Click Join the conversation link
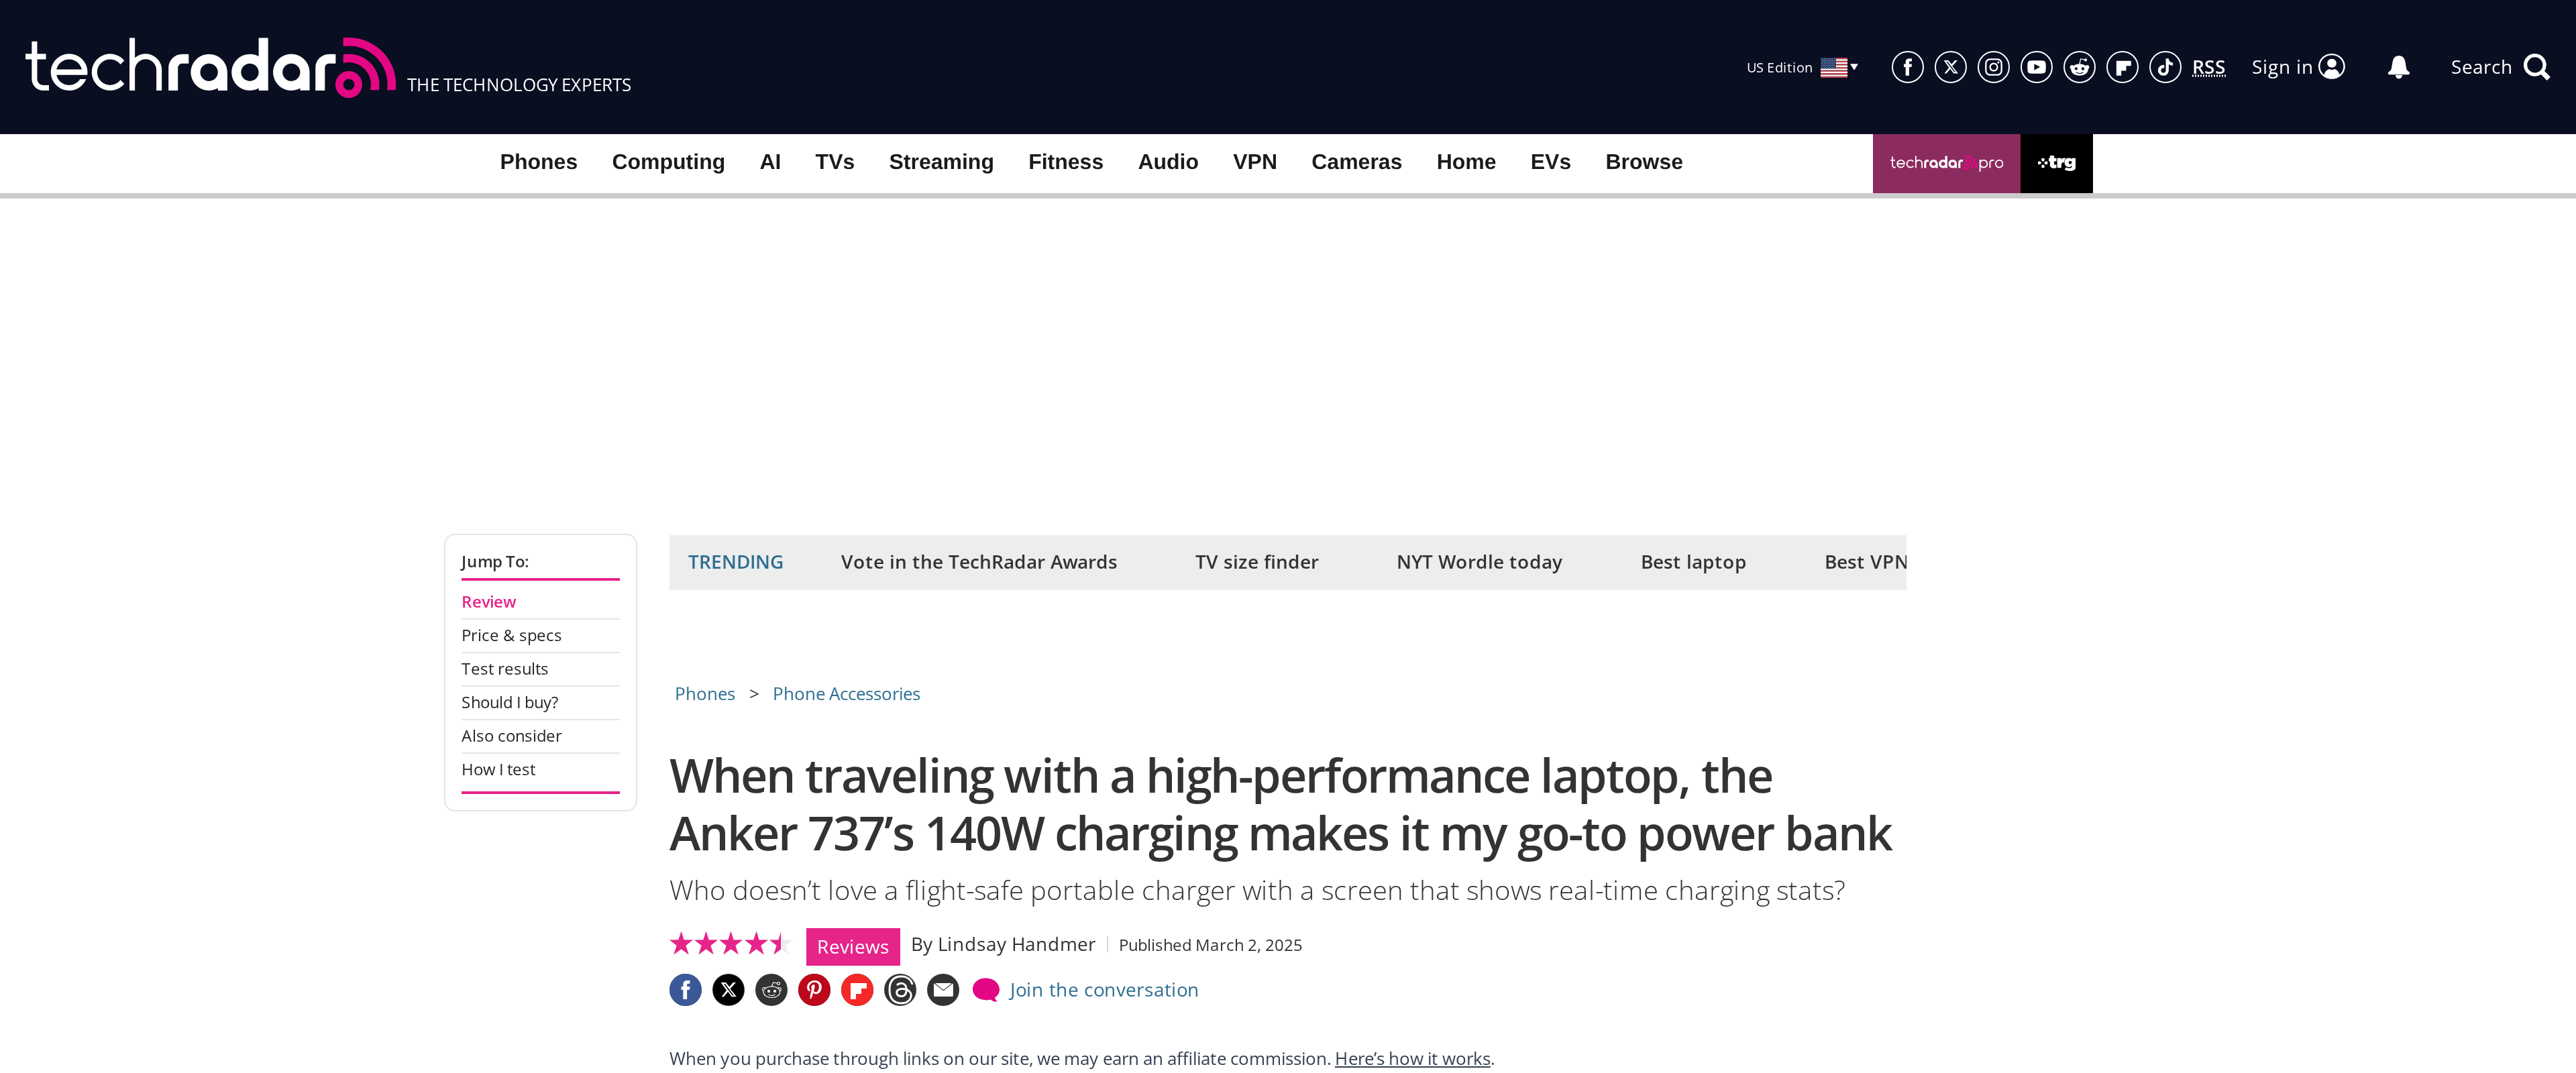 pos(1103,990)
